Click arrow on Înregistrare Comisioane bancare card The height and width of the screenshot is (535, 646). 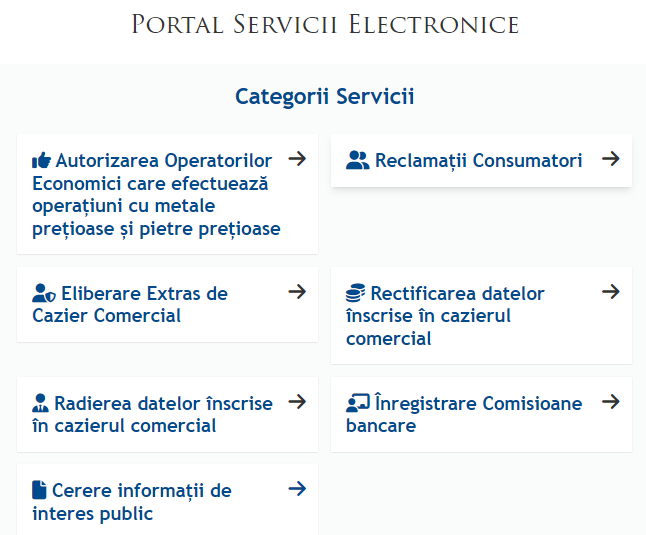pyautogui.click(x=611, y=402)
